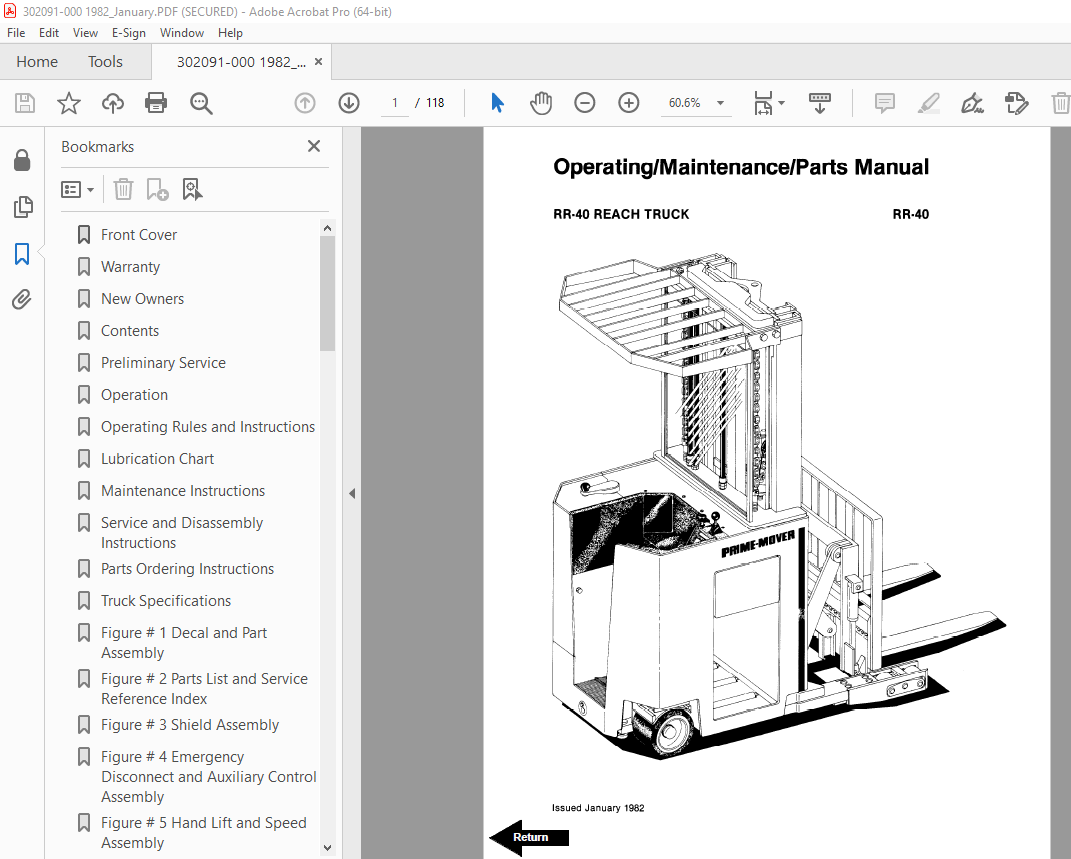Open the Window menu
The image size is (1071, 859).
[182, 33]
